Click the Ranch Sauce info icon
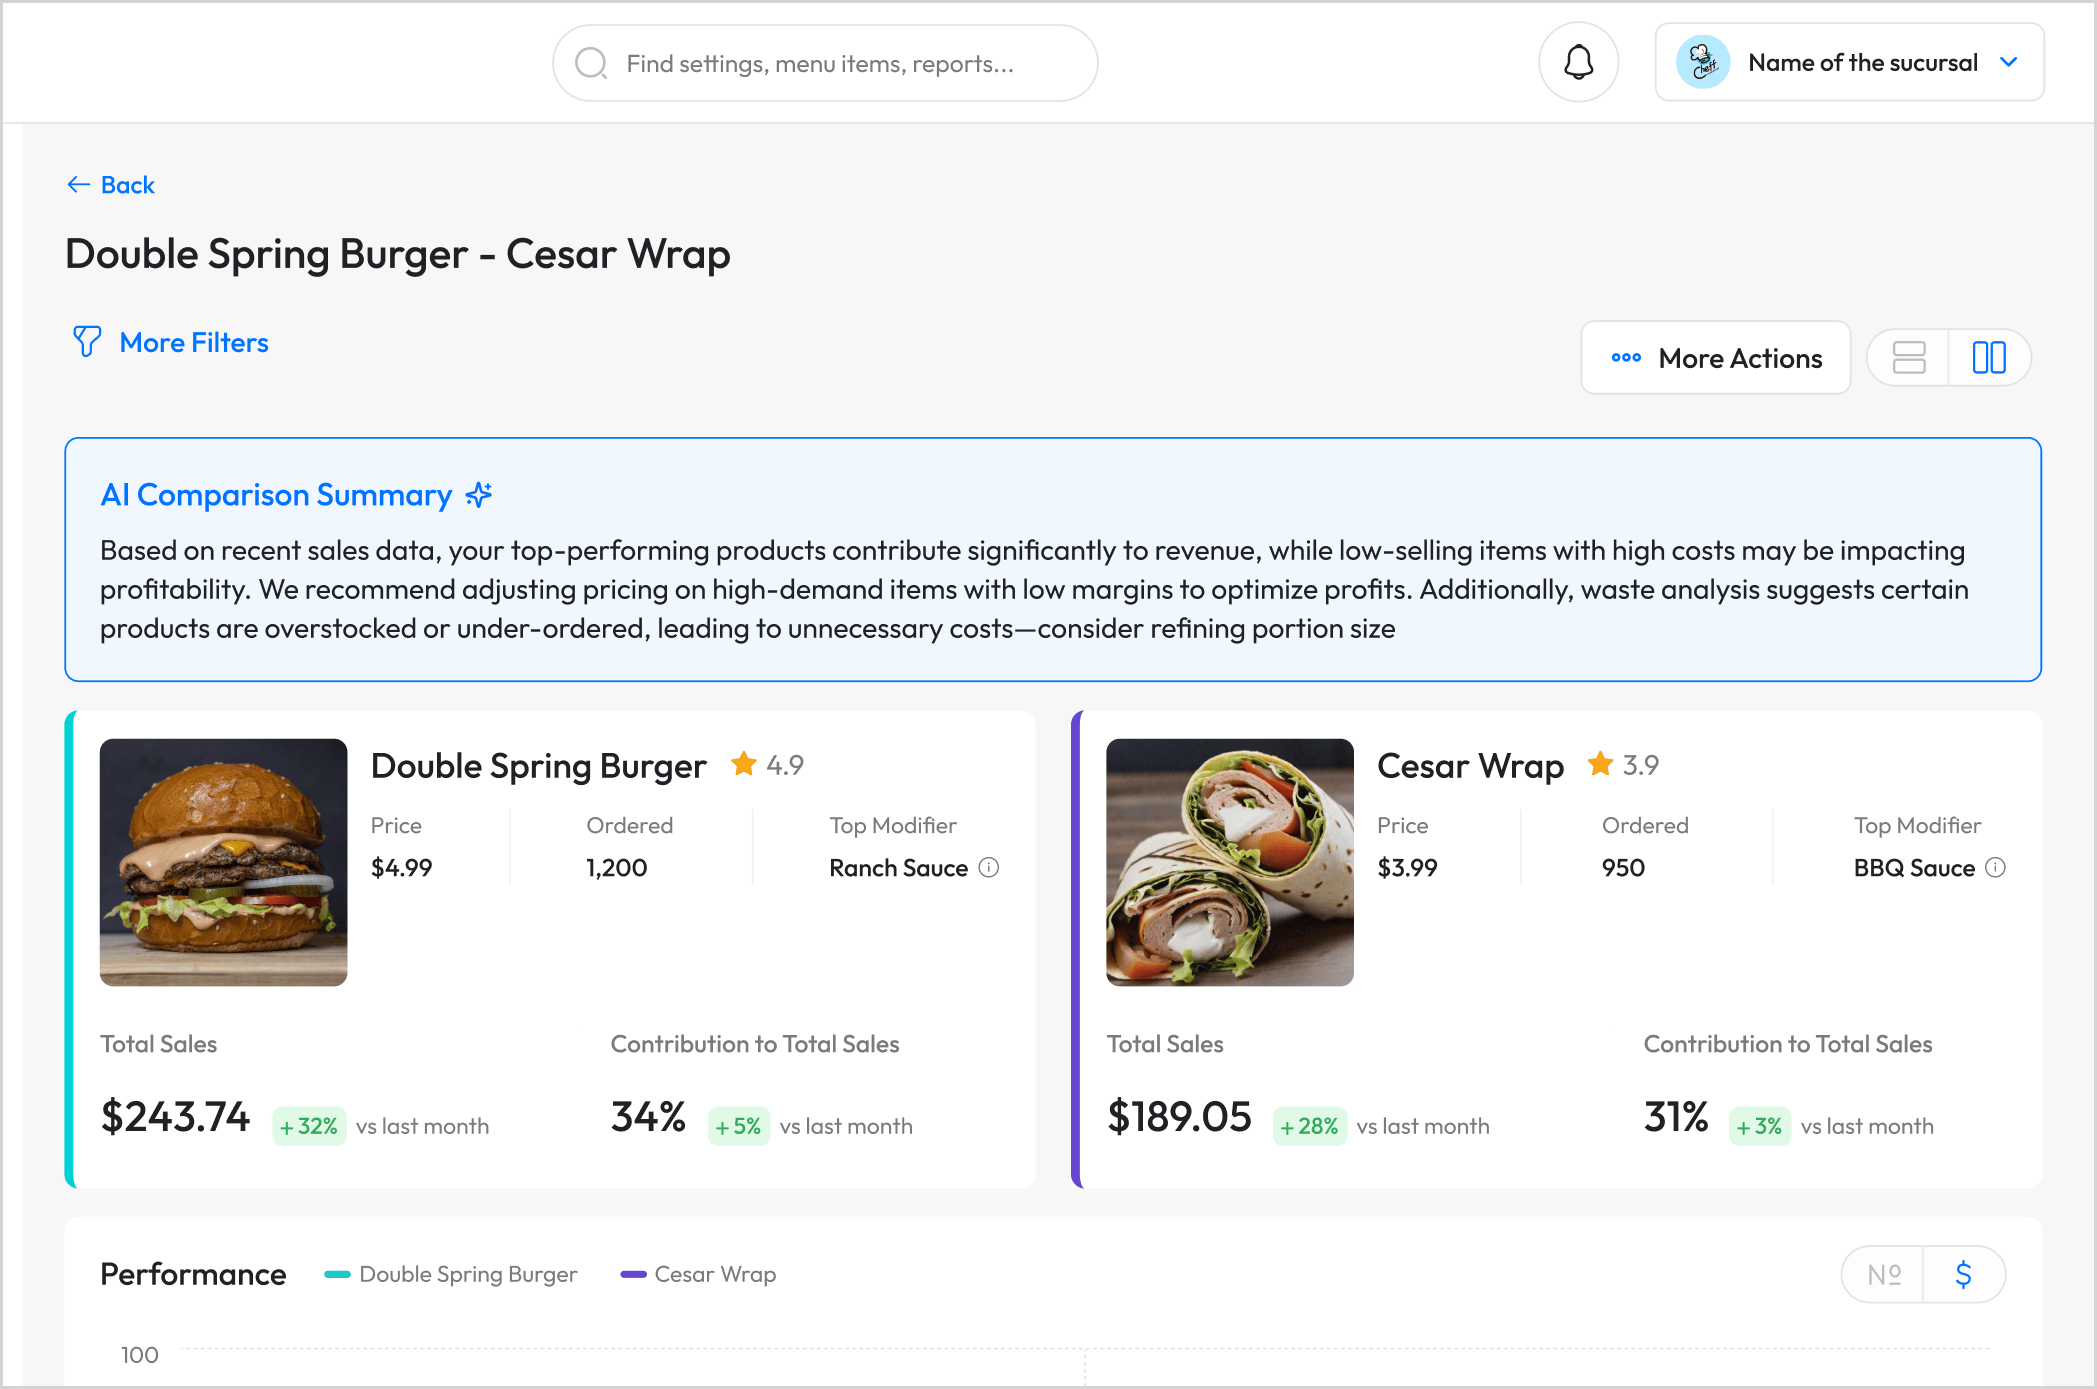2097x1389 pixels. tap(989, 867)
